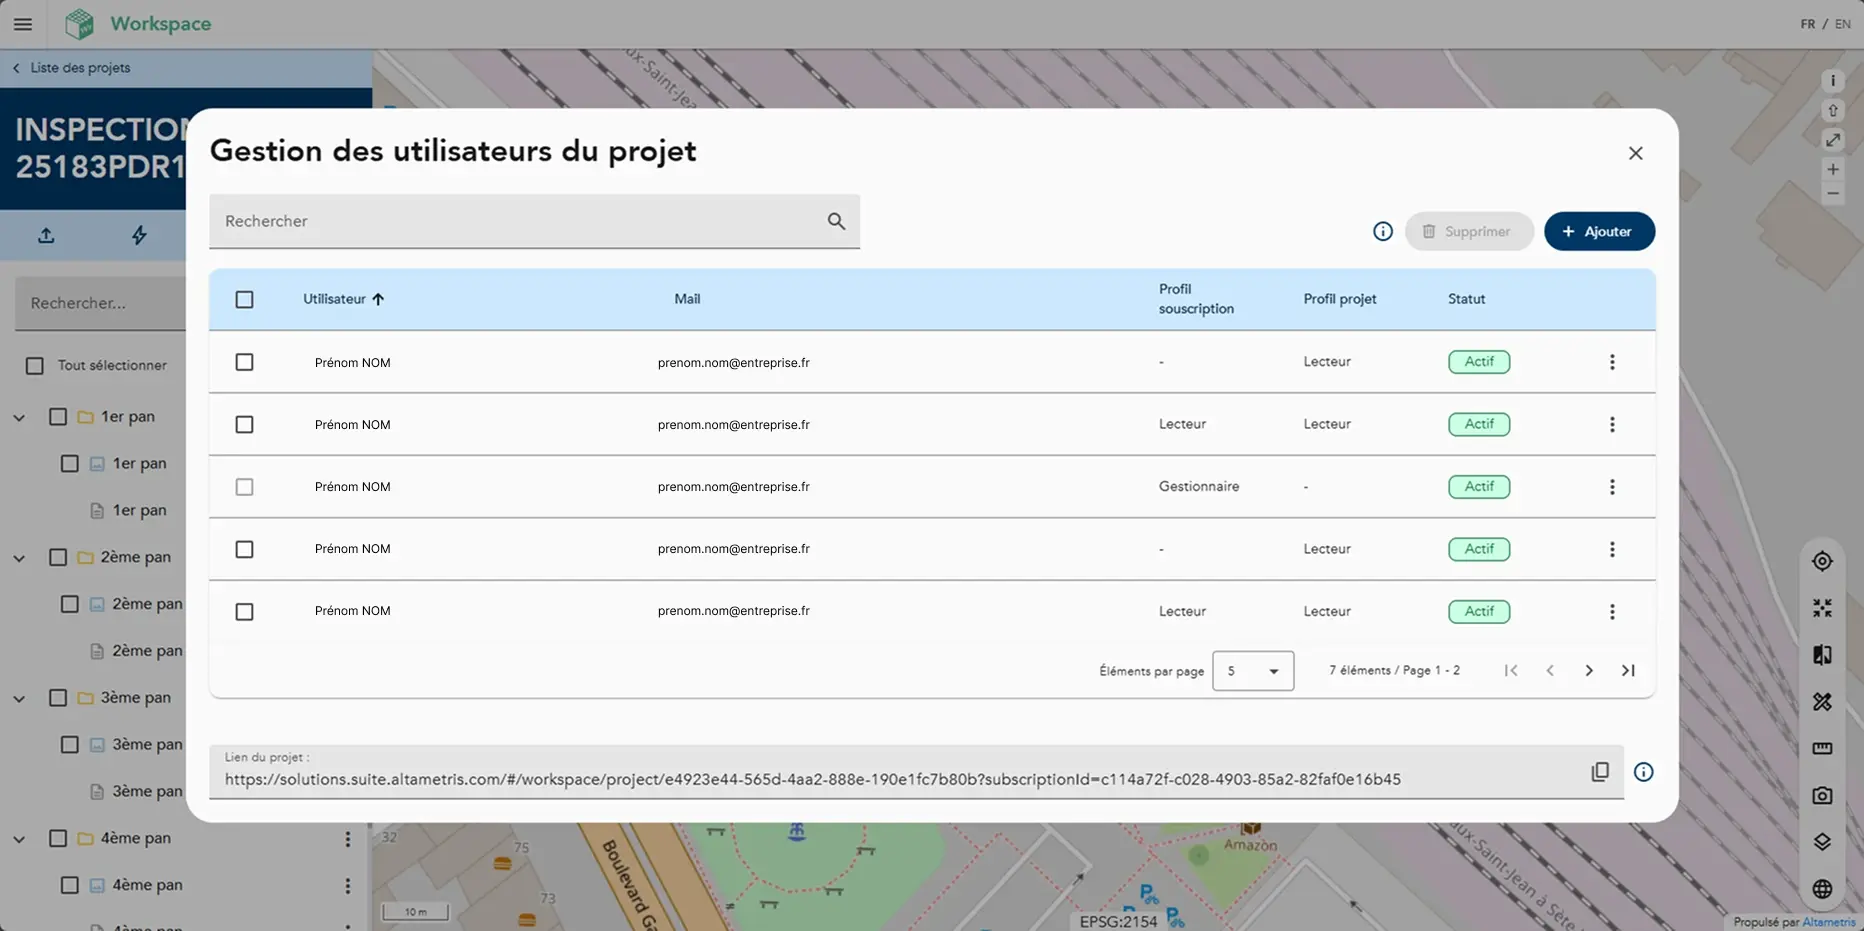Screen dimensions: 1864x931
Task: Switch the interface language to EN
Action: (1841, 23)
